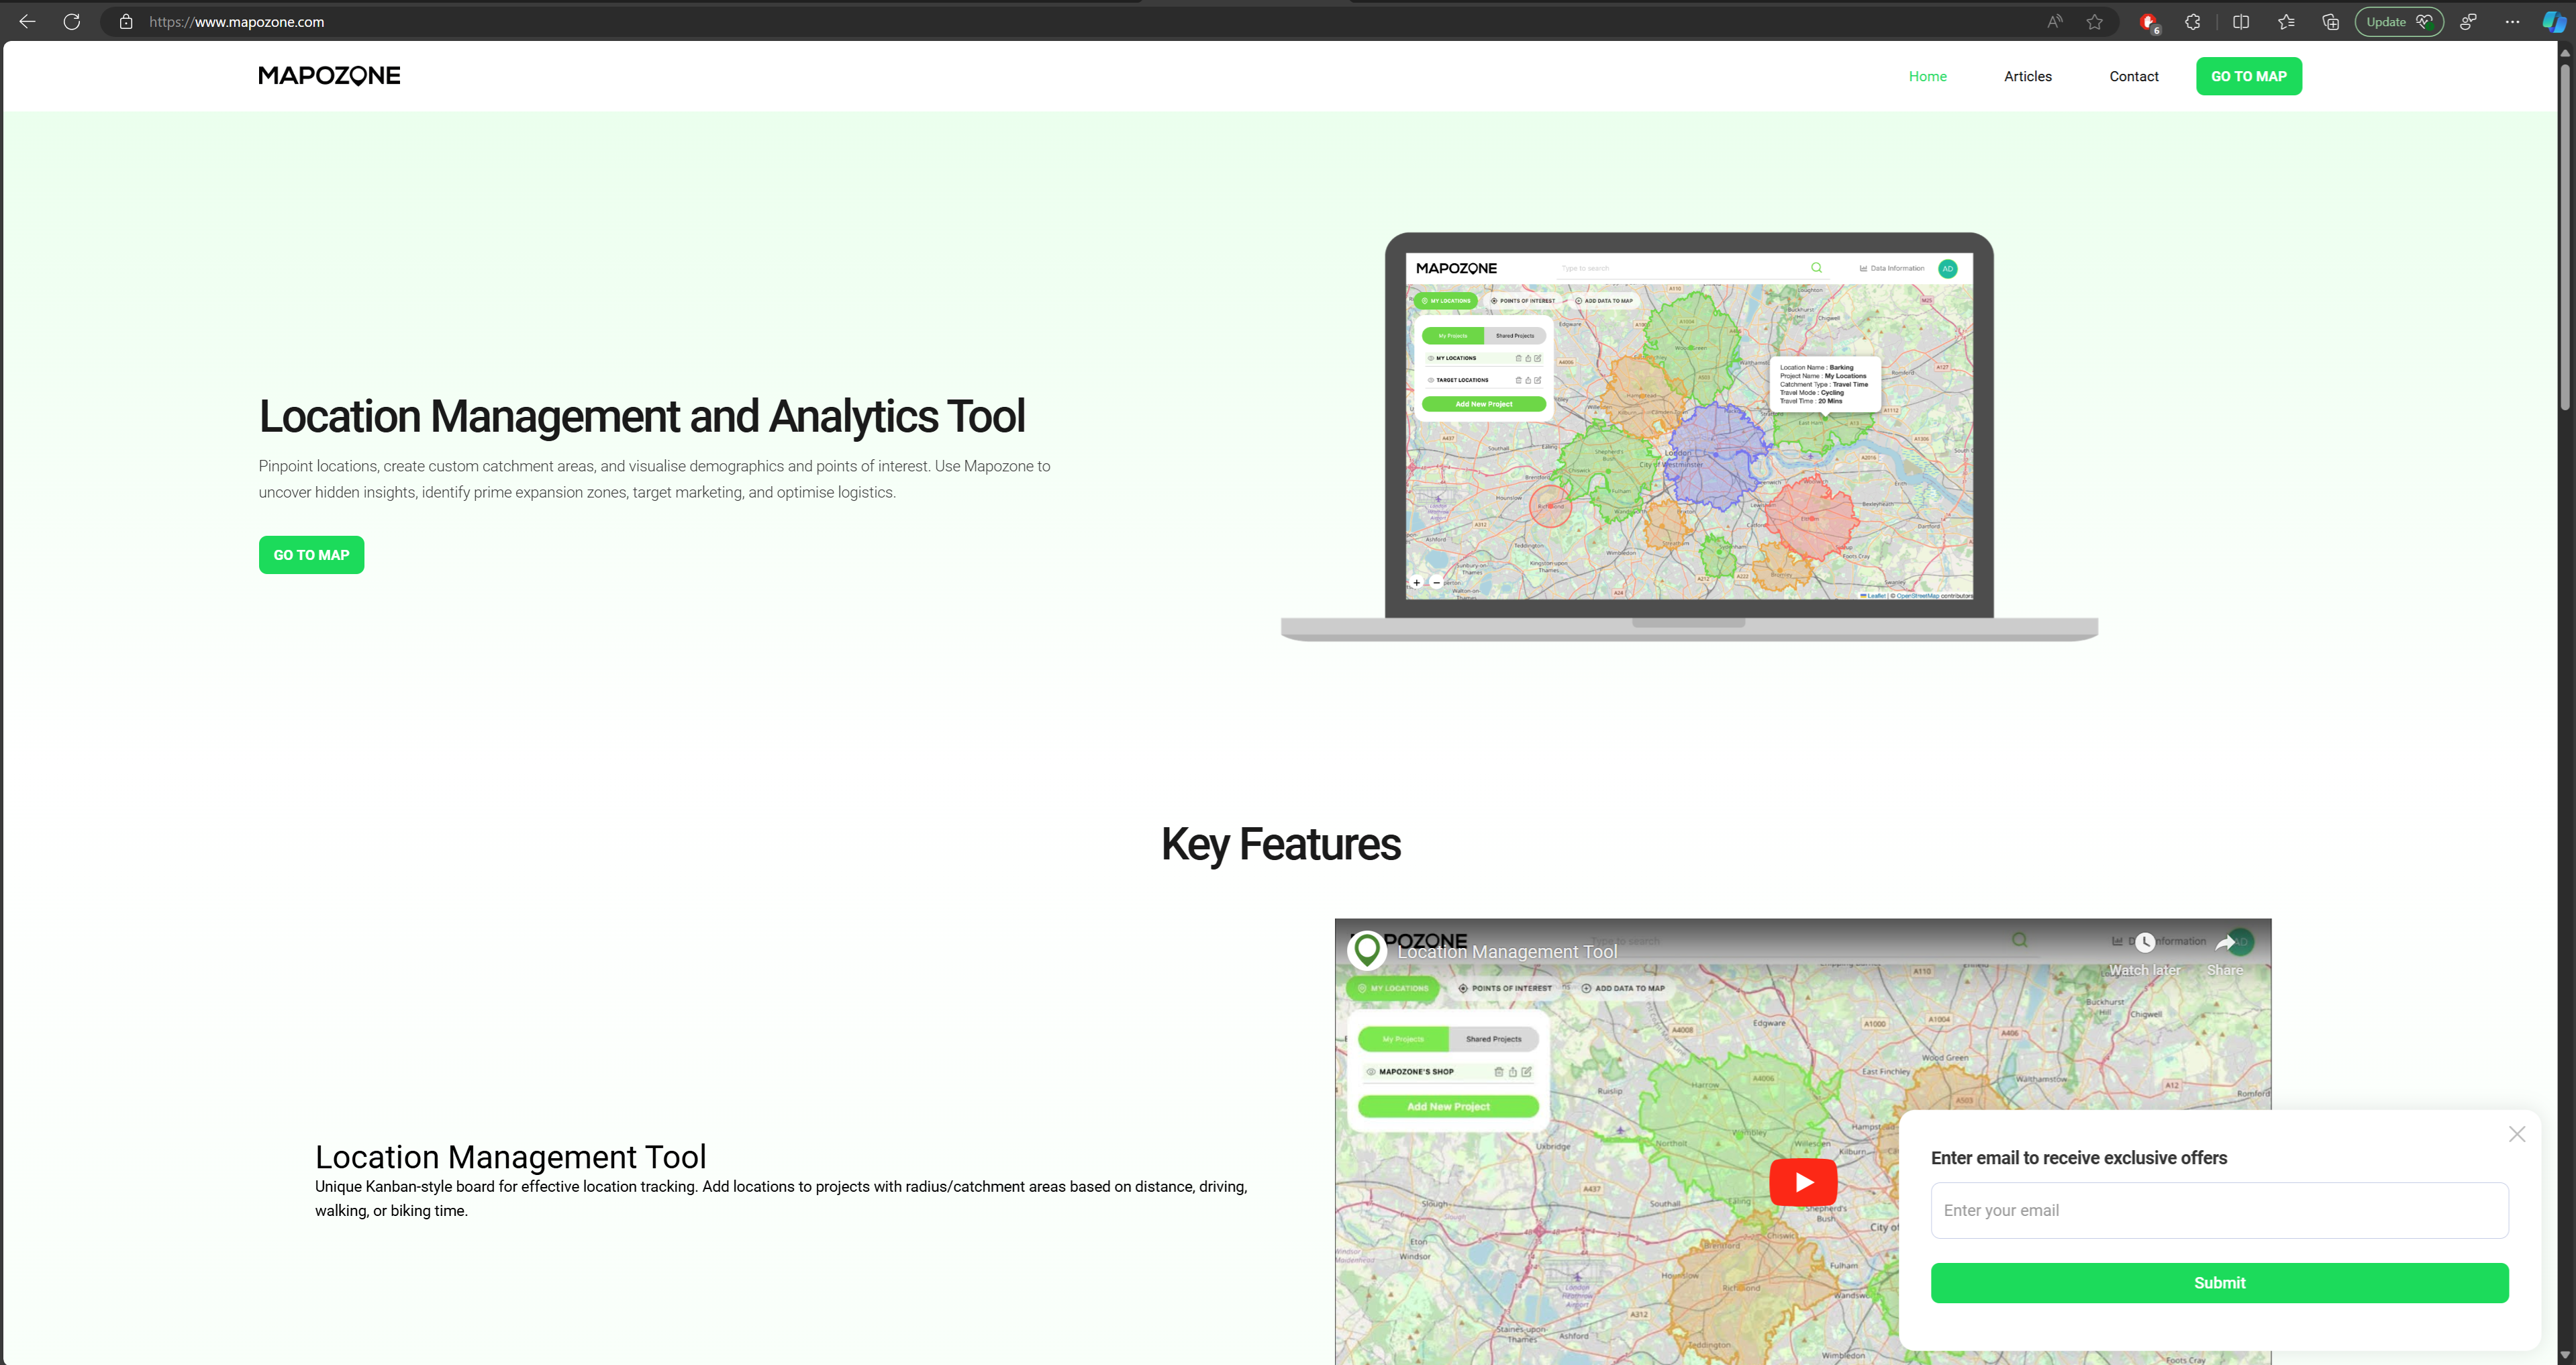Click the MAPOZONE logo in header
This screenshot has width=2576, height=1365.
coord(329,76)
